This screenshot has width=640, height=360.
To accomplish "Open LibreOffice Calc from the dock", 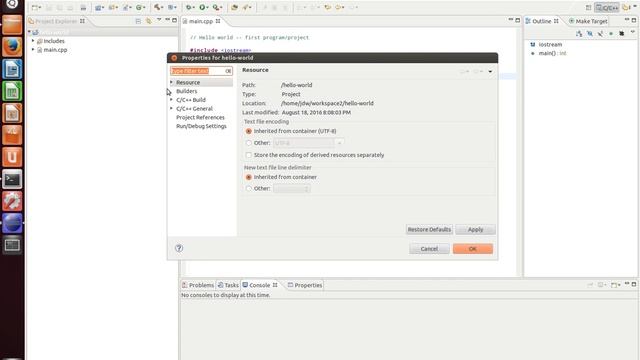I will pos(12,91).
